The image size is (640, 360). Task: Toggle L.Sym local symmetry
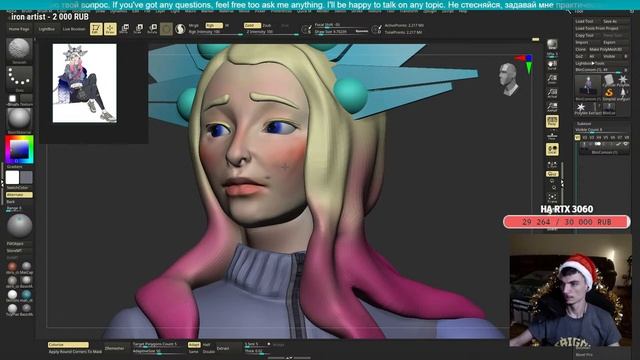coord(552,164)
